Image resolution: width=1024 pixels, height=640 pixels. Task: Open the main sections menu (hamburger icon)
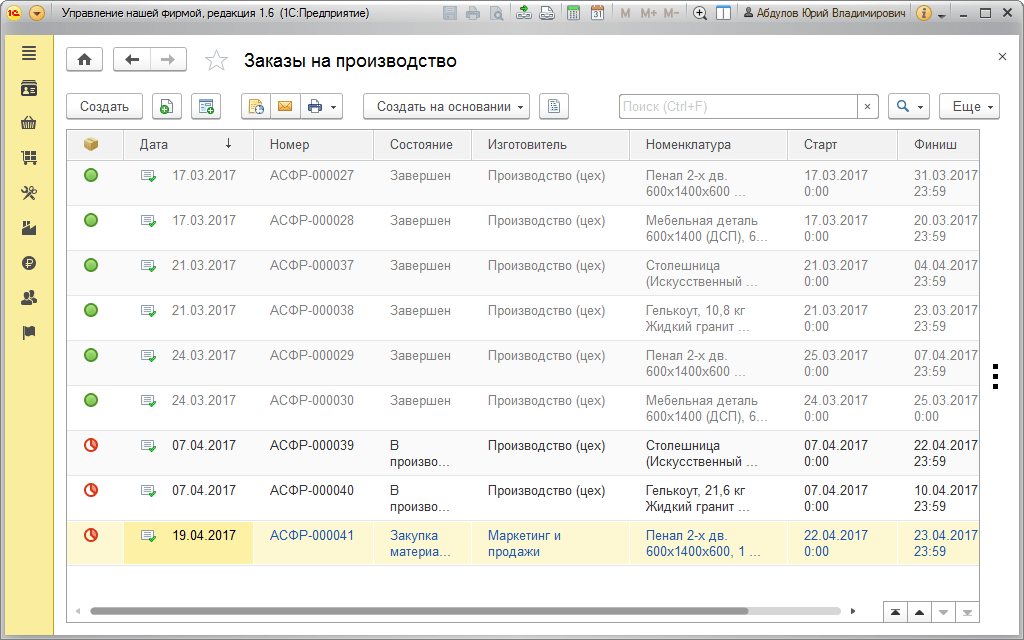pyautogui.click(x=29, y=54)
